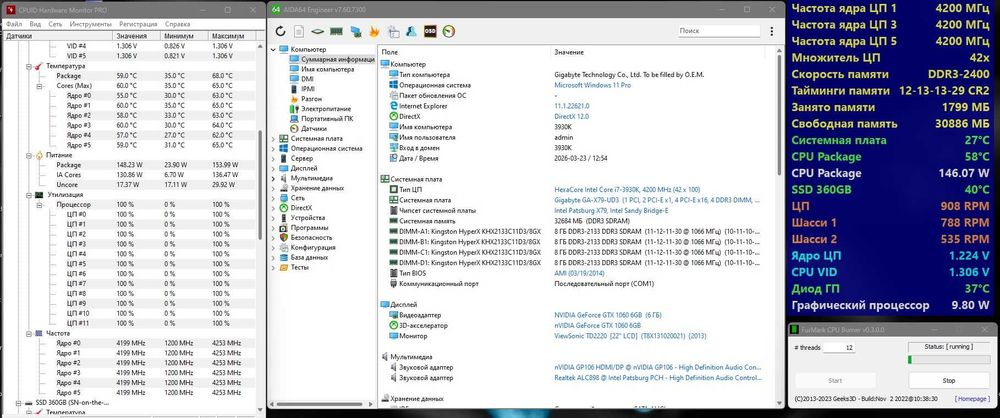Open the OSD panel icon in AIDA64 toolbar
Image resolution: width=1000 pixels, height=418 pixels.
[x=430, y=31]
